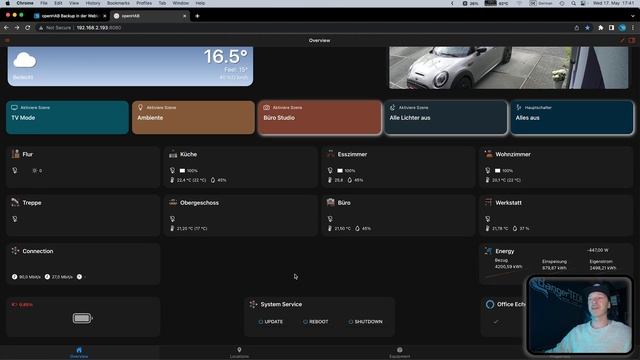Go back in browser history
Screen dimensions: 640x360
tap(6, 28)
